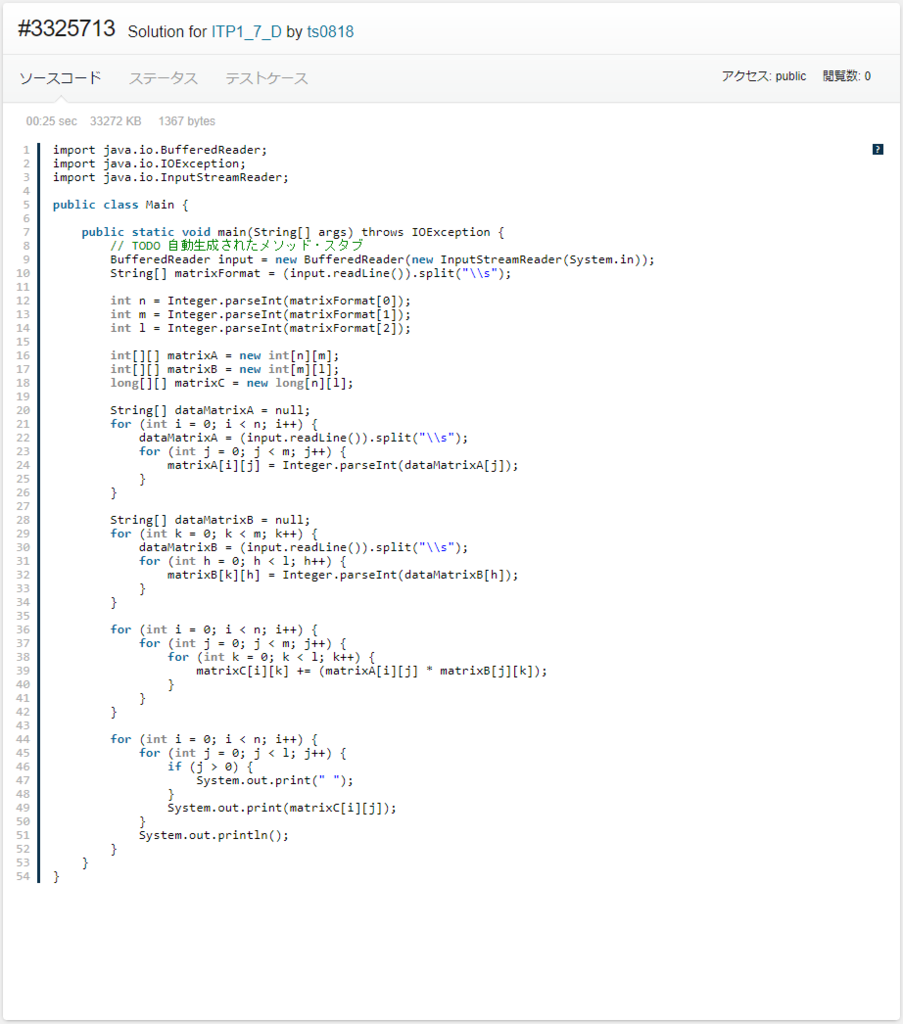
Task: Click the 33272 KB memory value
Action: (x=116, y=121)
